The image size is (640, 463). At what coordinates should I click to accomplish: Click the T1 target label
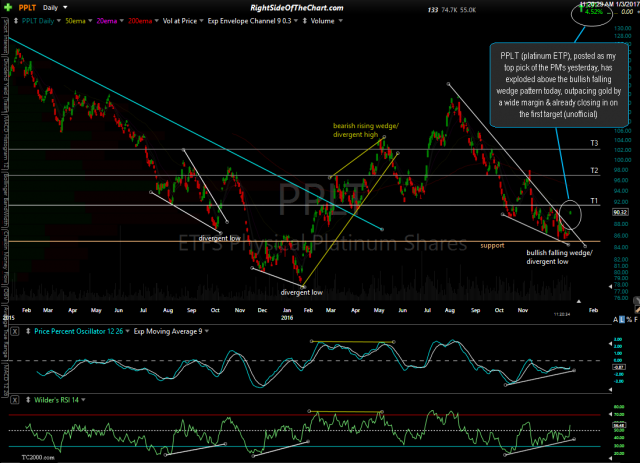tap(594, 200)
